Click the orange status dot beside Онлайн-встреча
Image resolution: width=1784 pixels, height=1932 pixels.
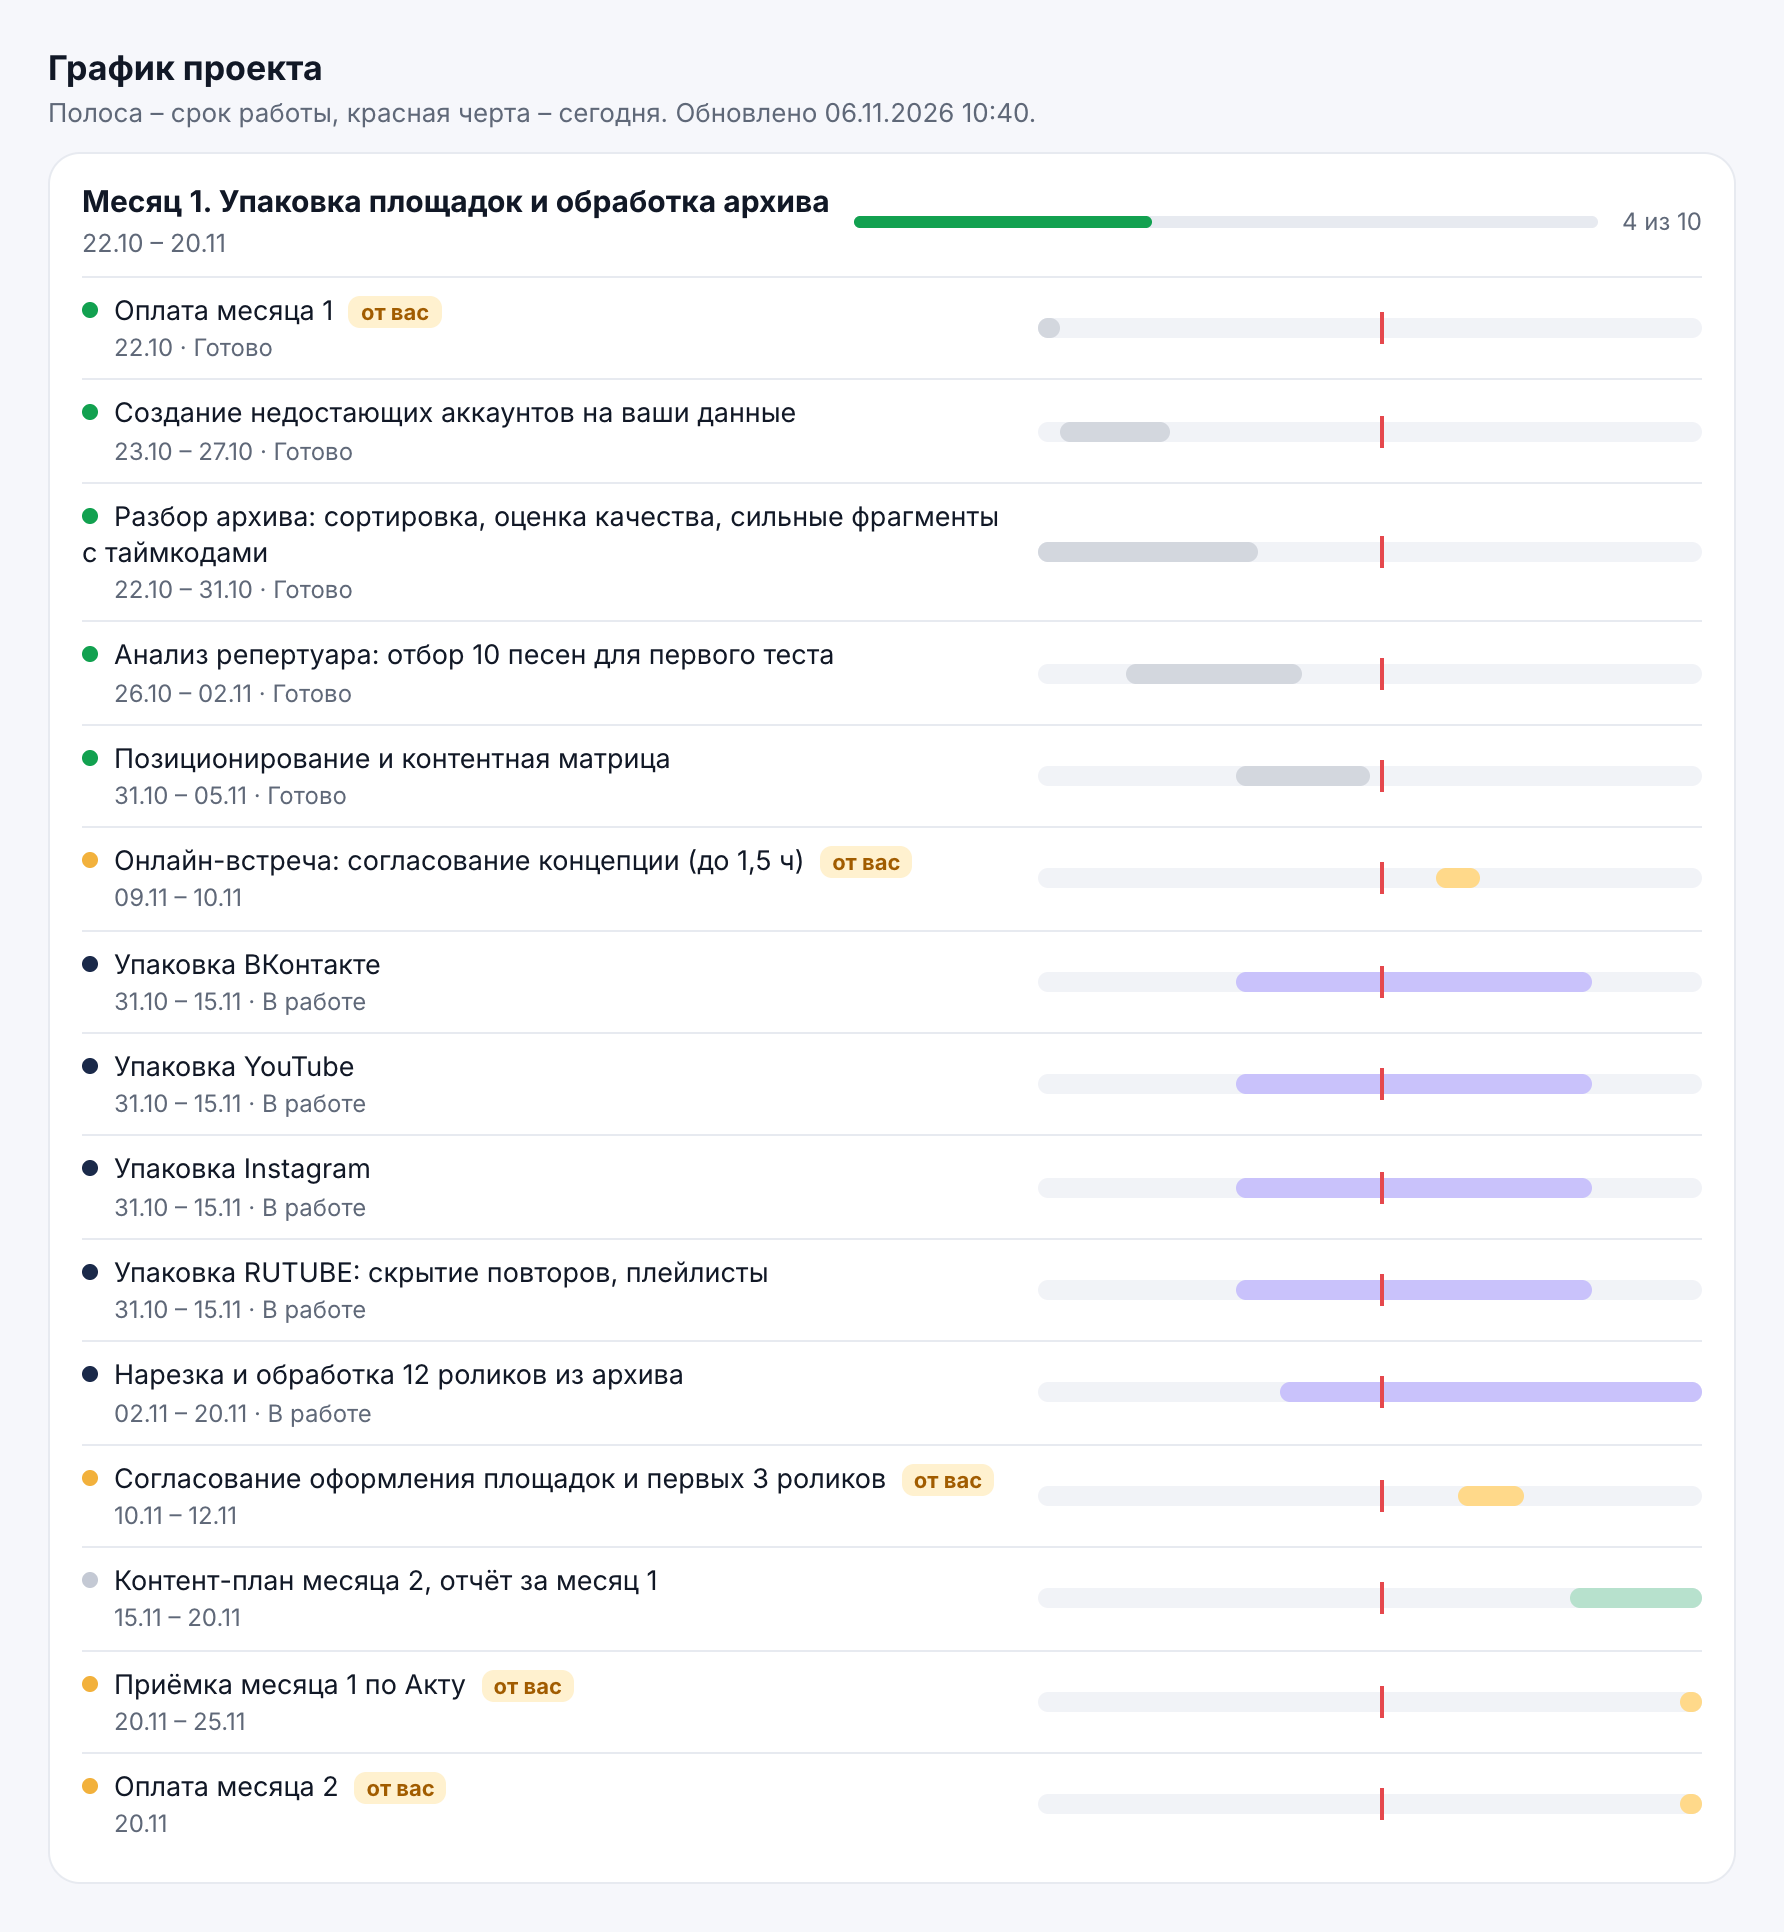90,860
